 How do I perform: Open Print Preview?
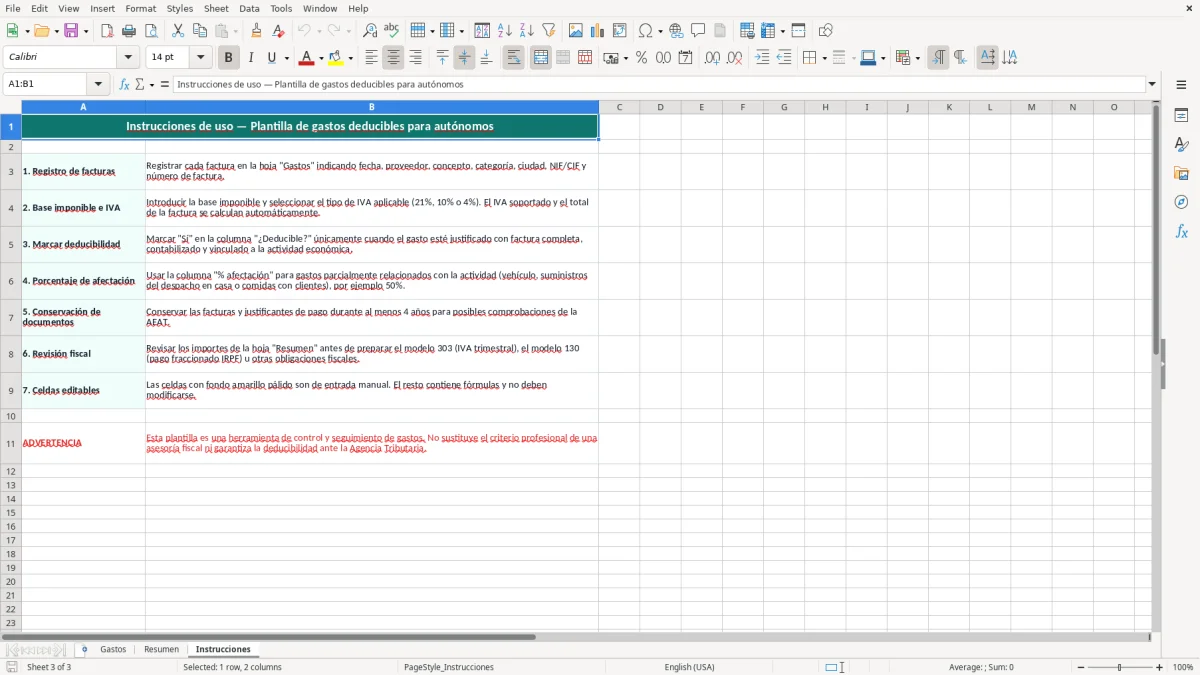point(151,31)
